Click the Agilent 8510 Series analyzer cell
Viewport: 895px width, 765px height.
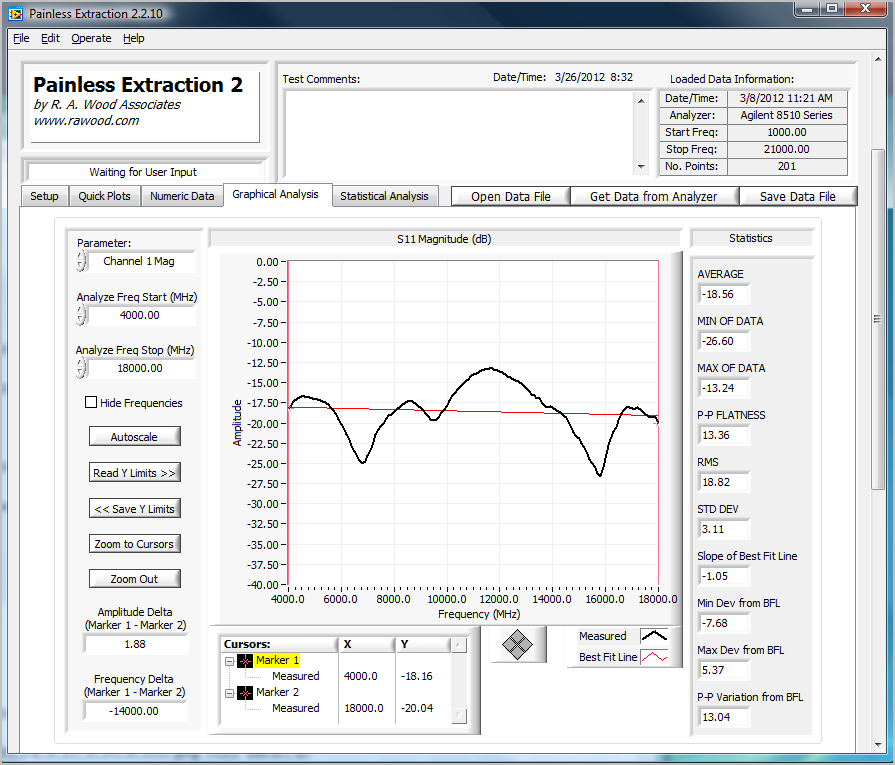coord(787,115)
